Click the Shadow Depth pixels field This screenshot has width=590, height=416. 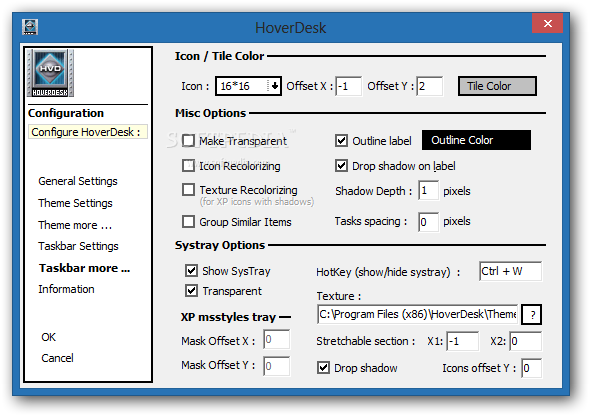(429, 190)
